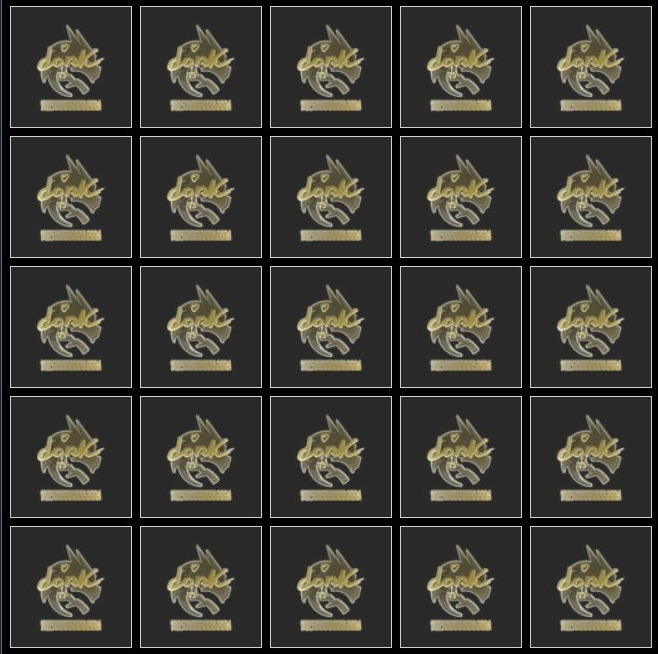Select the donk sticker in row one, column five
Image resolution: width=658 pixels, height=654 pixels.
tap(591, 67)
